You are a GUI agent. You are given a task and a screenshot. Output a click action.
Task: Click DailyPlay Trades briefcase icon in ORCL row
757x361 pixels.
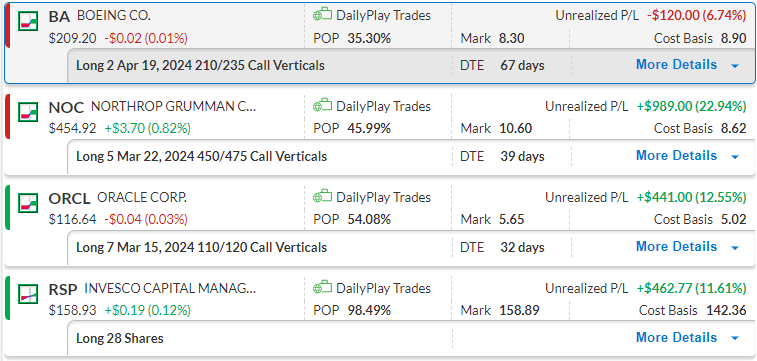[x=322, y=197]
